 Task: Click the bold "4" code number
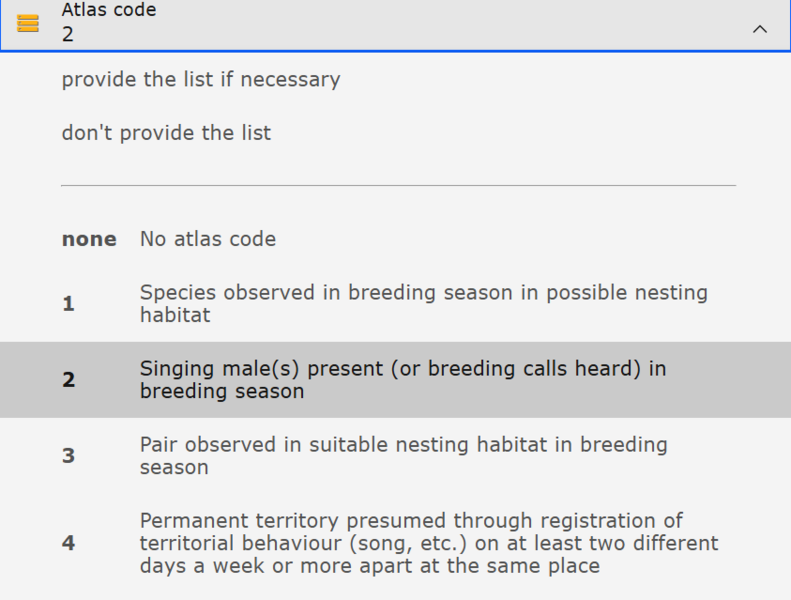(68, 543)
